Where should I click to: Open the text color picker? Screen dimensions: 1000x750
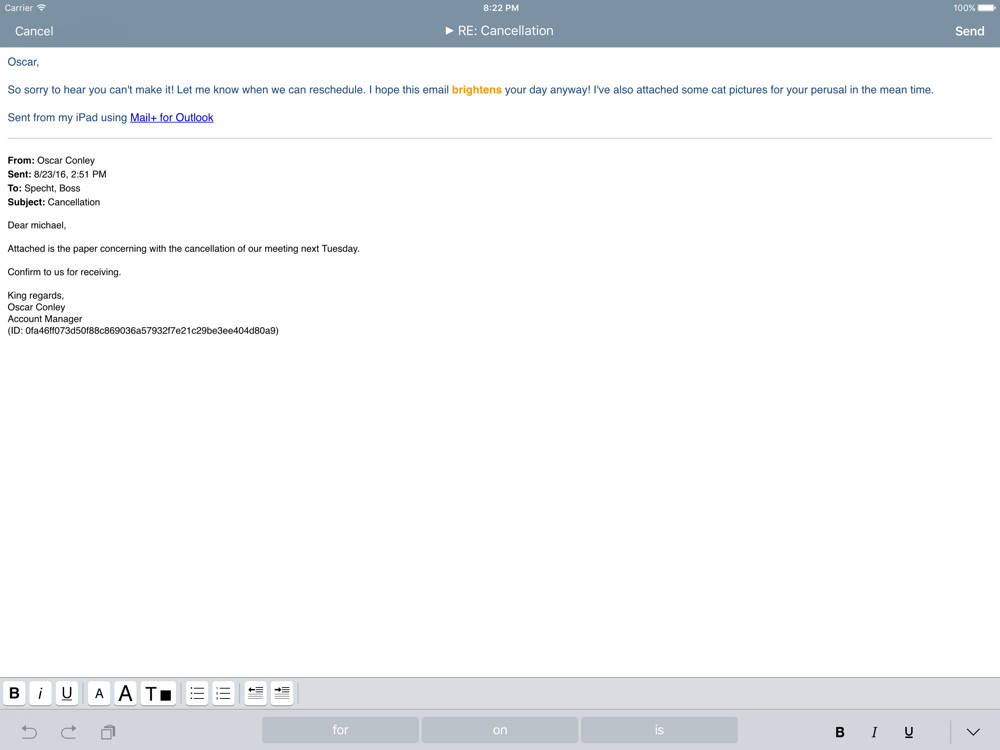tap(158, 693)
